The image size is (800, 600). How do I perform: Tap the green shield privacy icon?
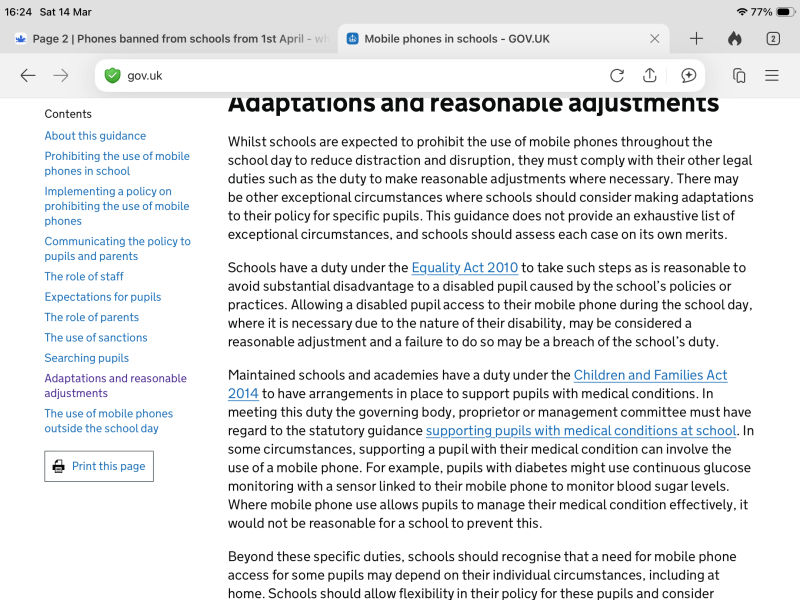[x=112, y=76]
